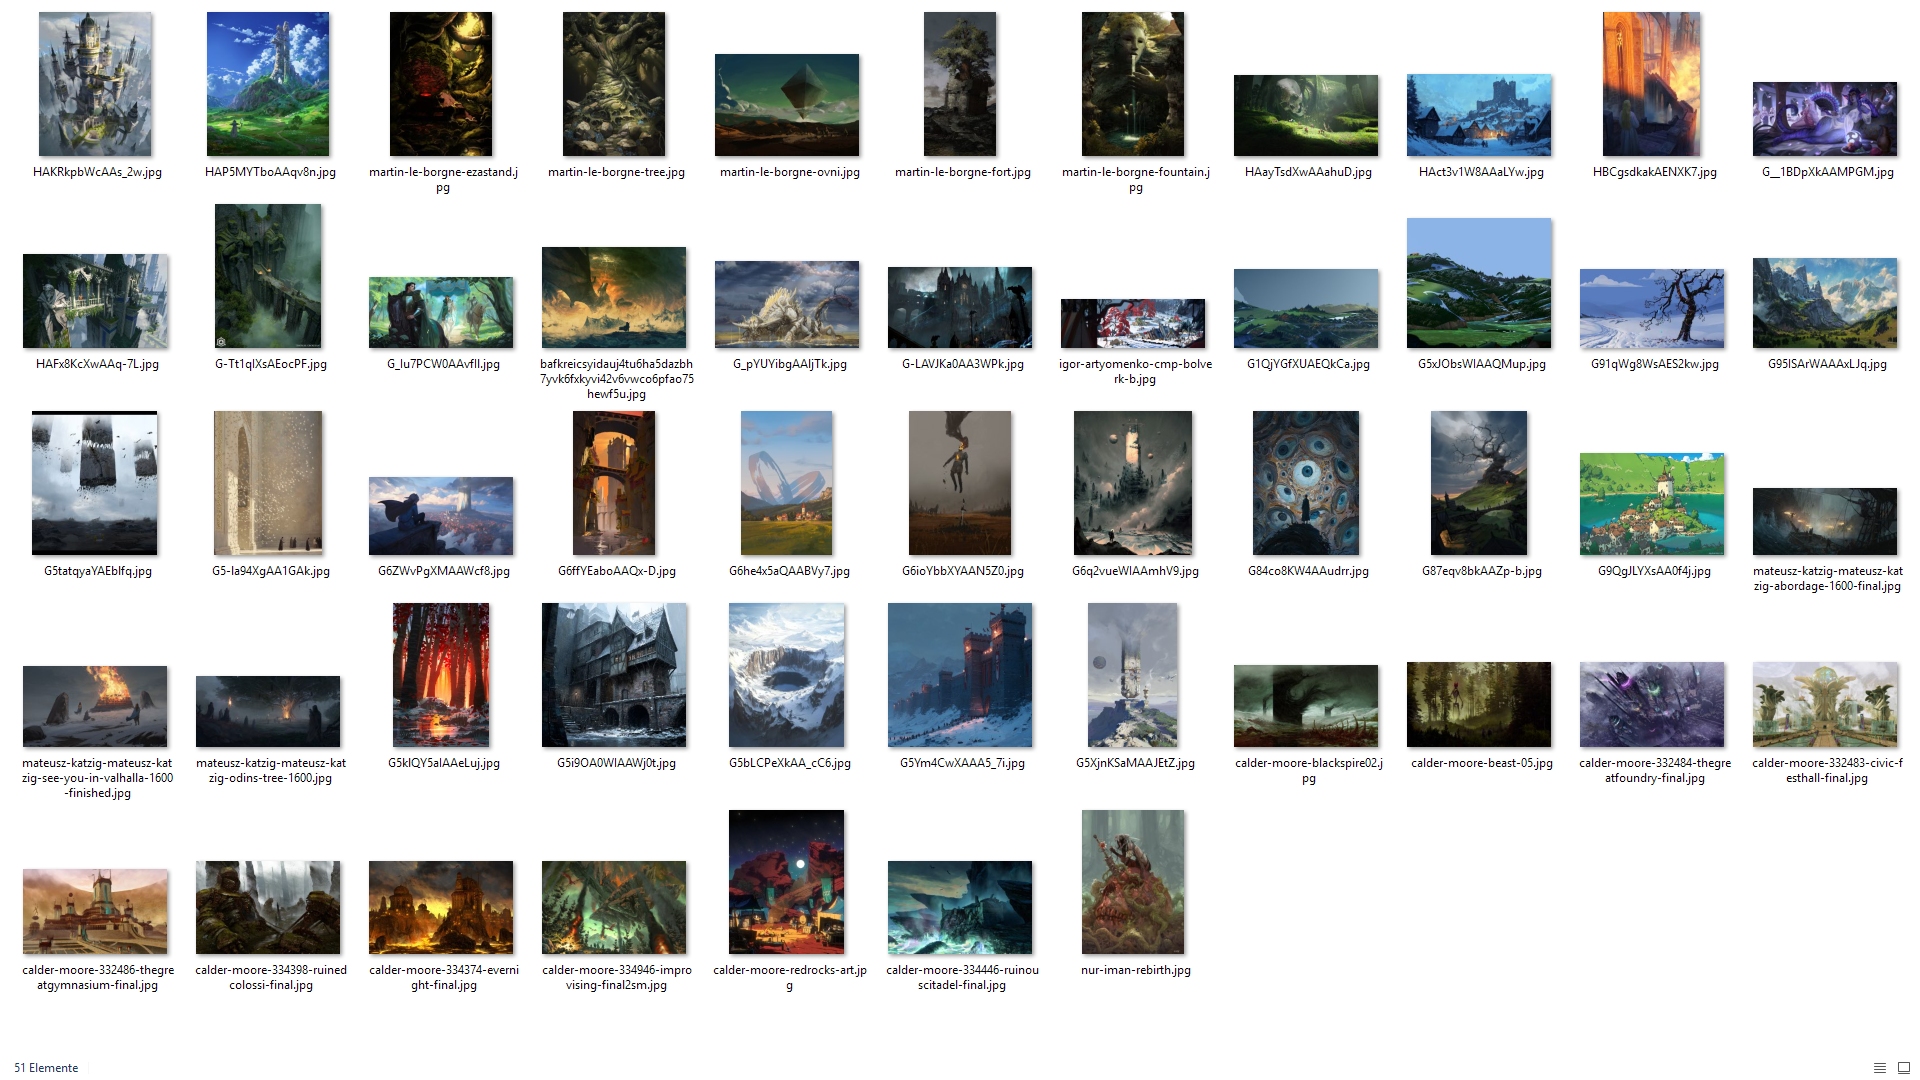This screenshot has height=1080, width=1920.
Task: Select igor-artyomenko-cmp-bolverk-b.jpg thumbnail
Action: point(1133,323)
